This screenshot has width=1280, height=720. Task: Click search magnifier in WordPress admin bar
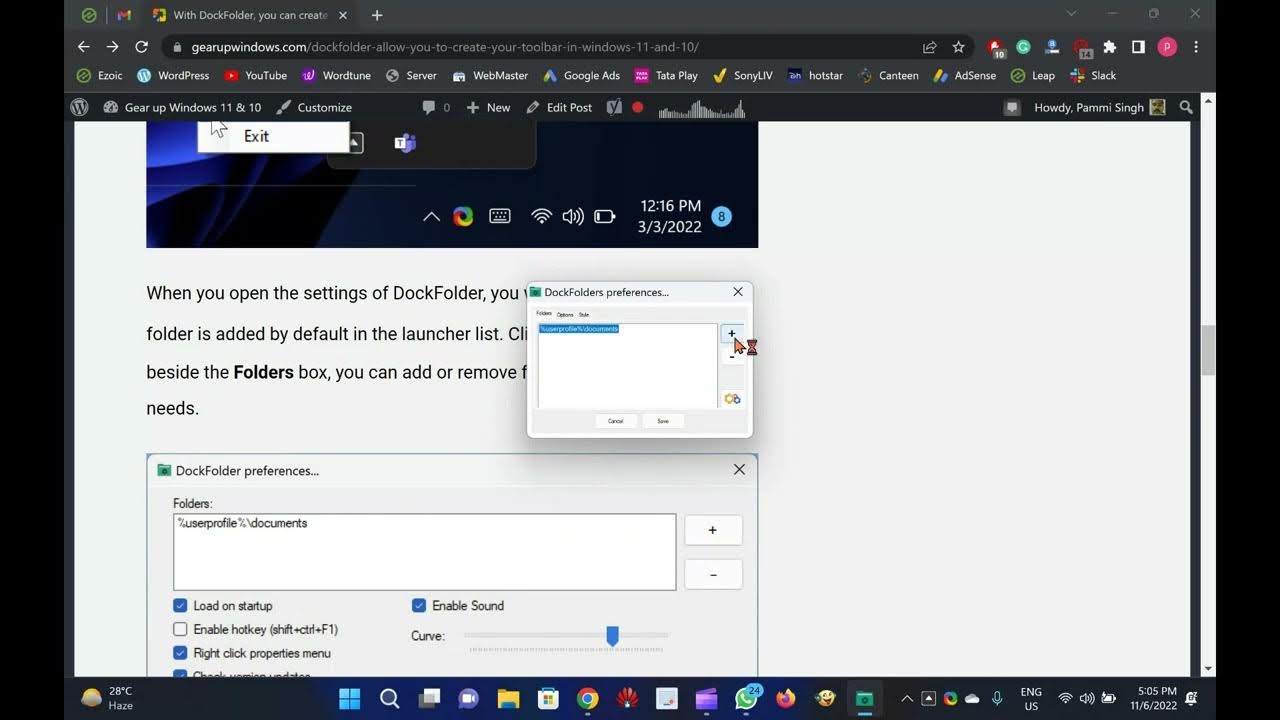pyautogui.click(x=1186, y=107)
